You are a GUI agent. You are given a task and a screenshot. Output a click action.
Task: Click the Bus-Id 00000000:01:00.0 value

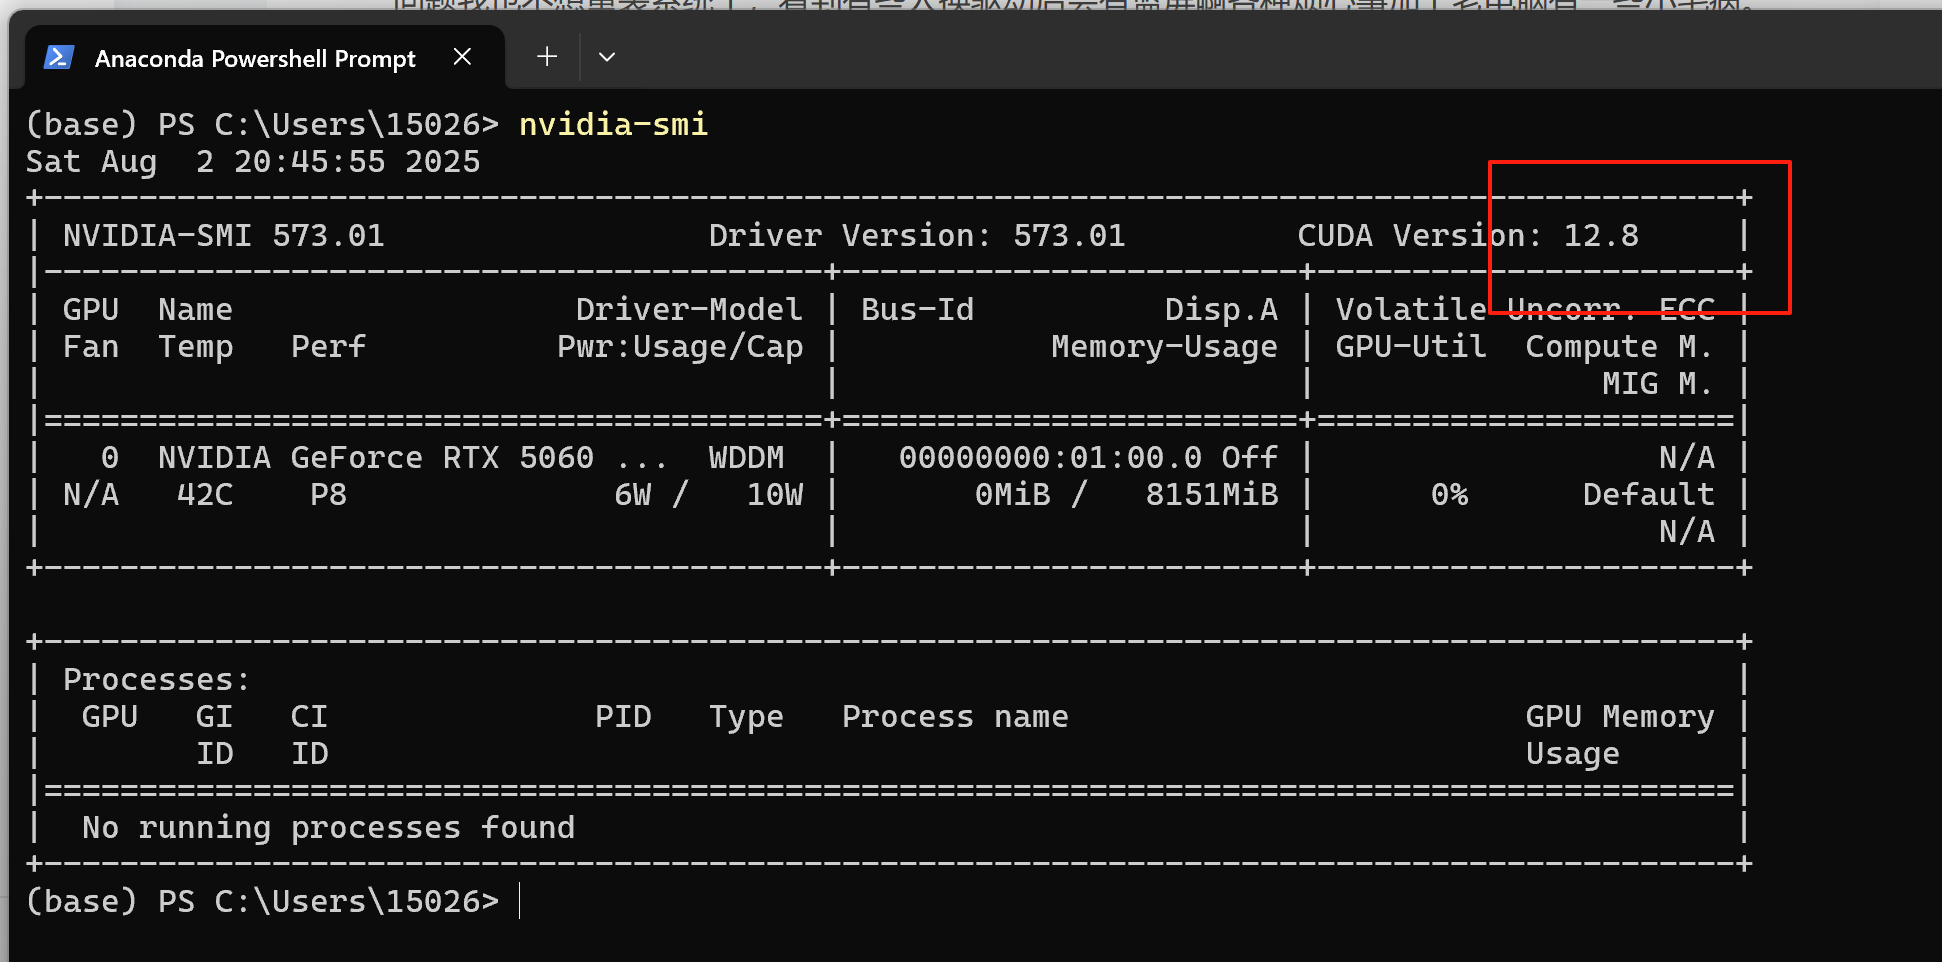pos(1050,457)
